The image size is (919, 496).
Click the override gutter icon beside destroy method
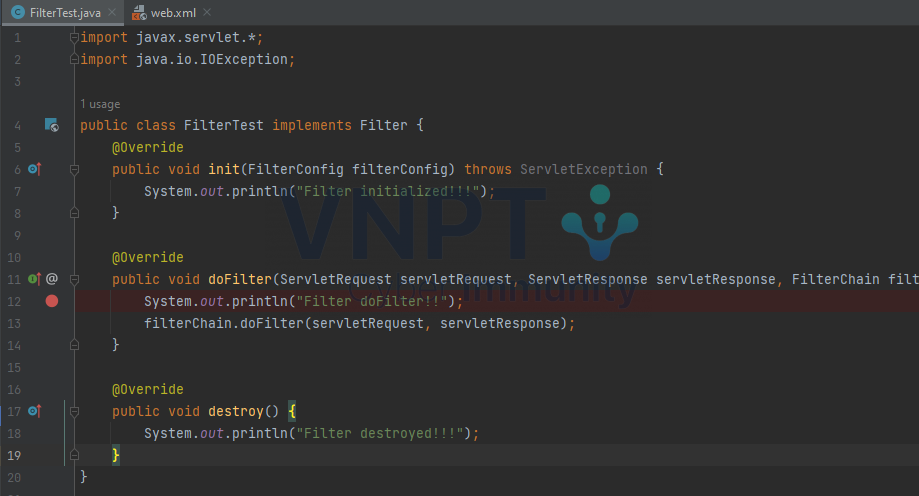pyautogui.click(x=35, y=411)
